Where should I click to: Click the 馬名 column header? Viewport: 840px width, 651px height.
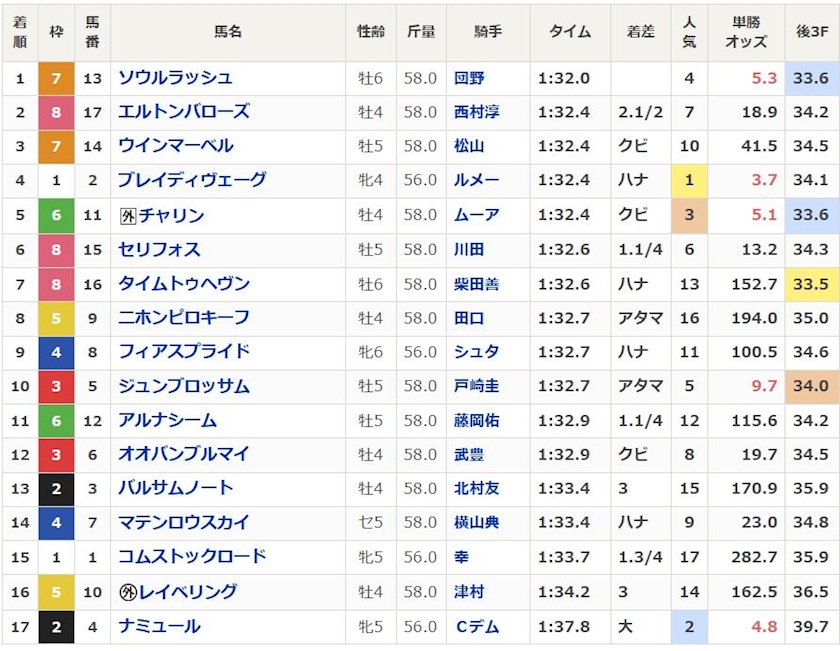tap(228, 32)
